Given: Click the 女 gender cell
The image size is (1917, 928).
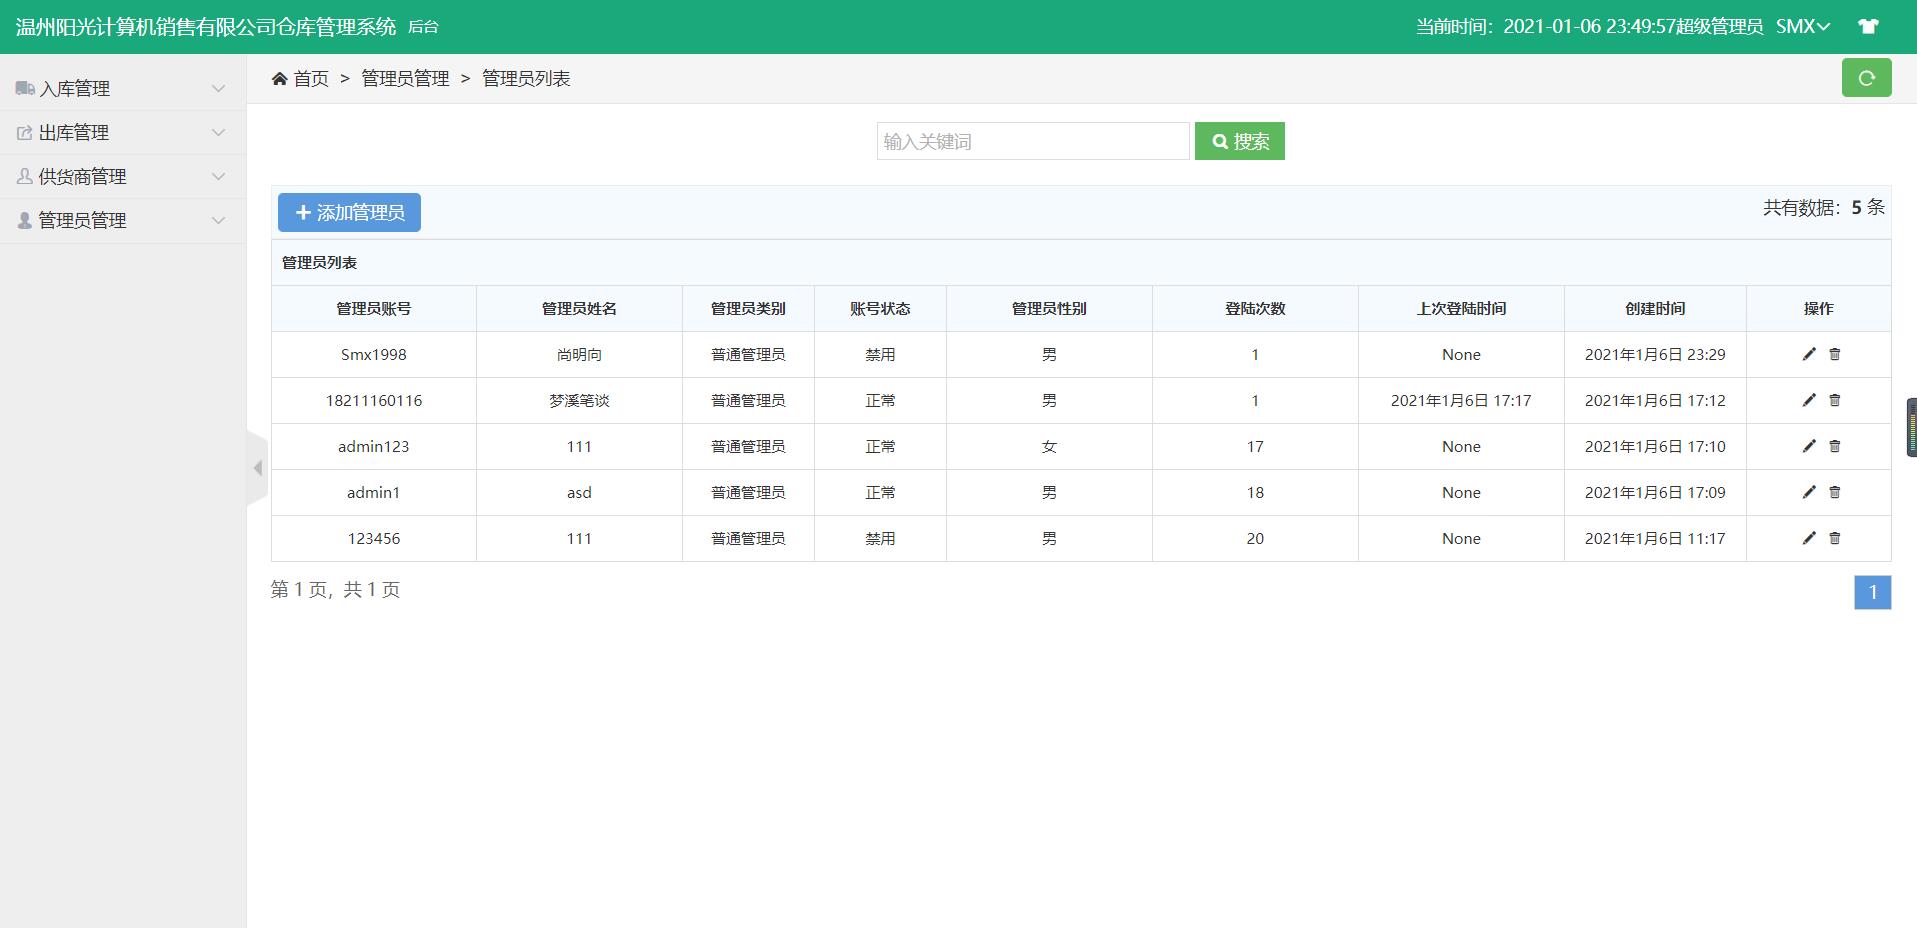Looking at the screenshot, I should pyautogui.click(x=1049, y=446).
